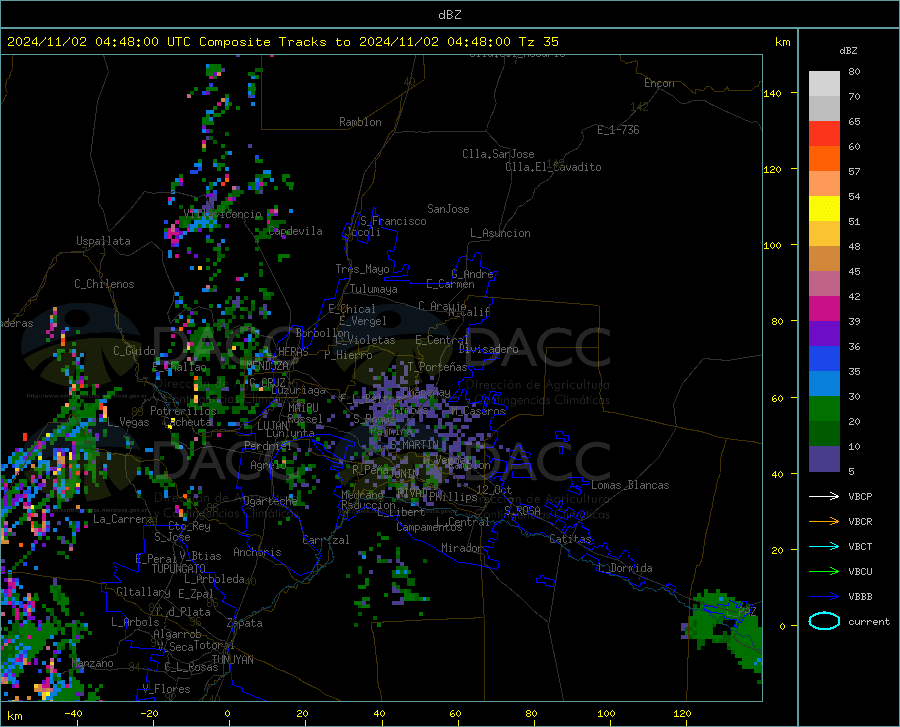Click the Gltallary map label
Viewport: 900px width, 727px height.
(143, 592)
